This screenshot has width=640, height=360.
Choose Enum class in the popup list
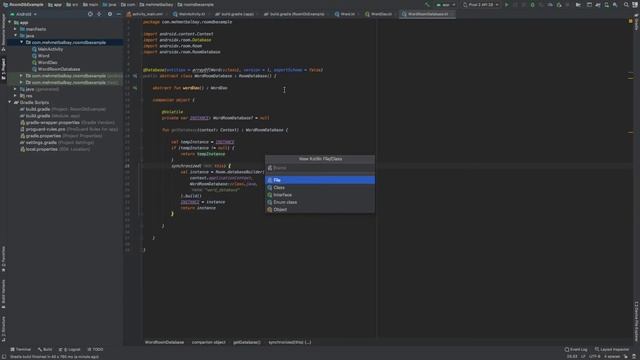click(x=320, y=202)
